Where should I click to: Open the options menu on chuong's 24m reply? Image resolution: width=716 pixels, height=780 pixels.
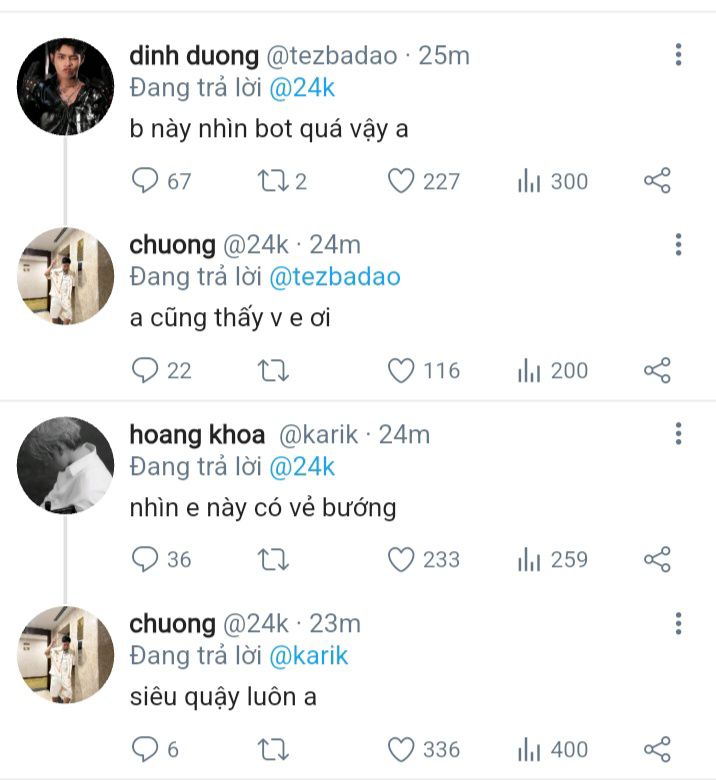coord(678,245)
